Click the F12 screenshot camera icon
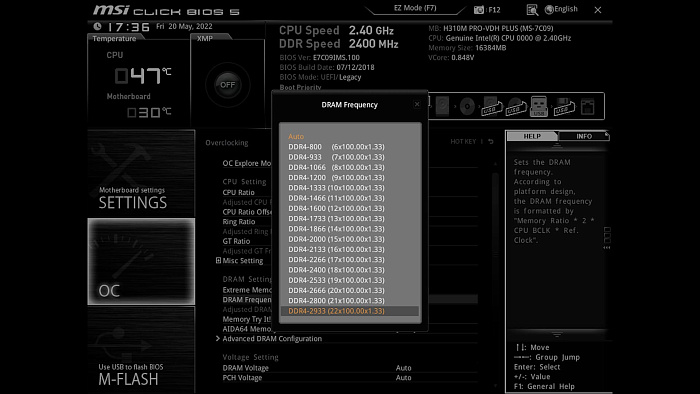The width and height of the screenshot is (700, 394). click(x=479, y=9)
